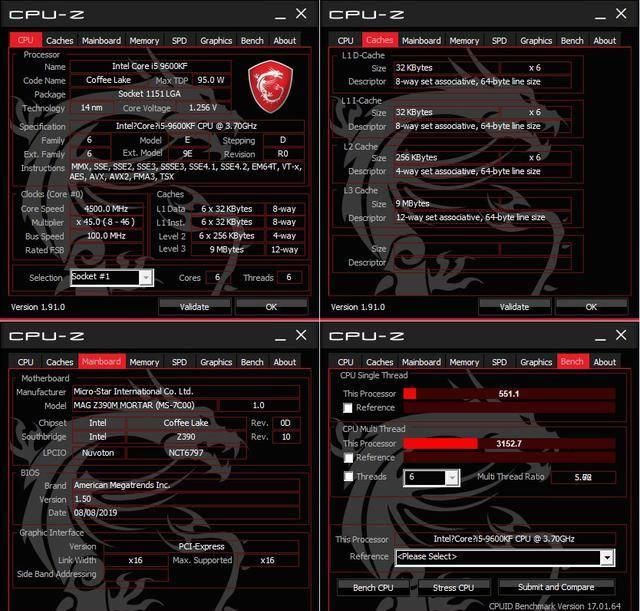
Task: Click motherboard model MAG Z390M MORTAR
Action: [145, 405]
